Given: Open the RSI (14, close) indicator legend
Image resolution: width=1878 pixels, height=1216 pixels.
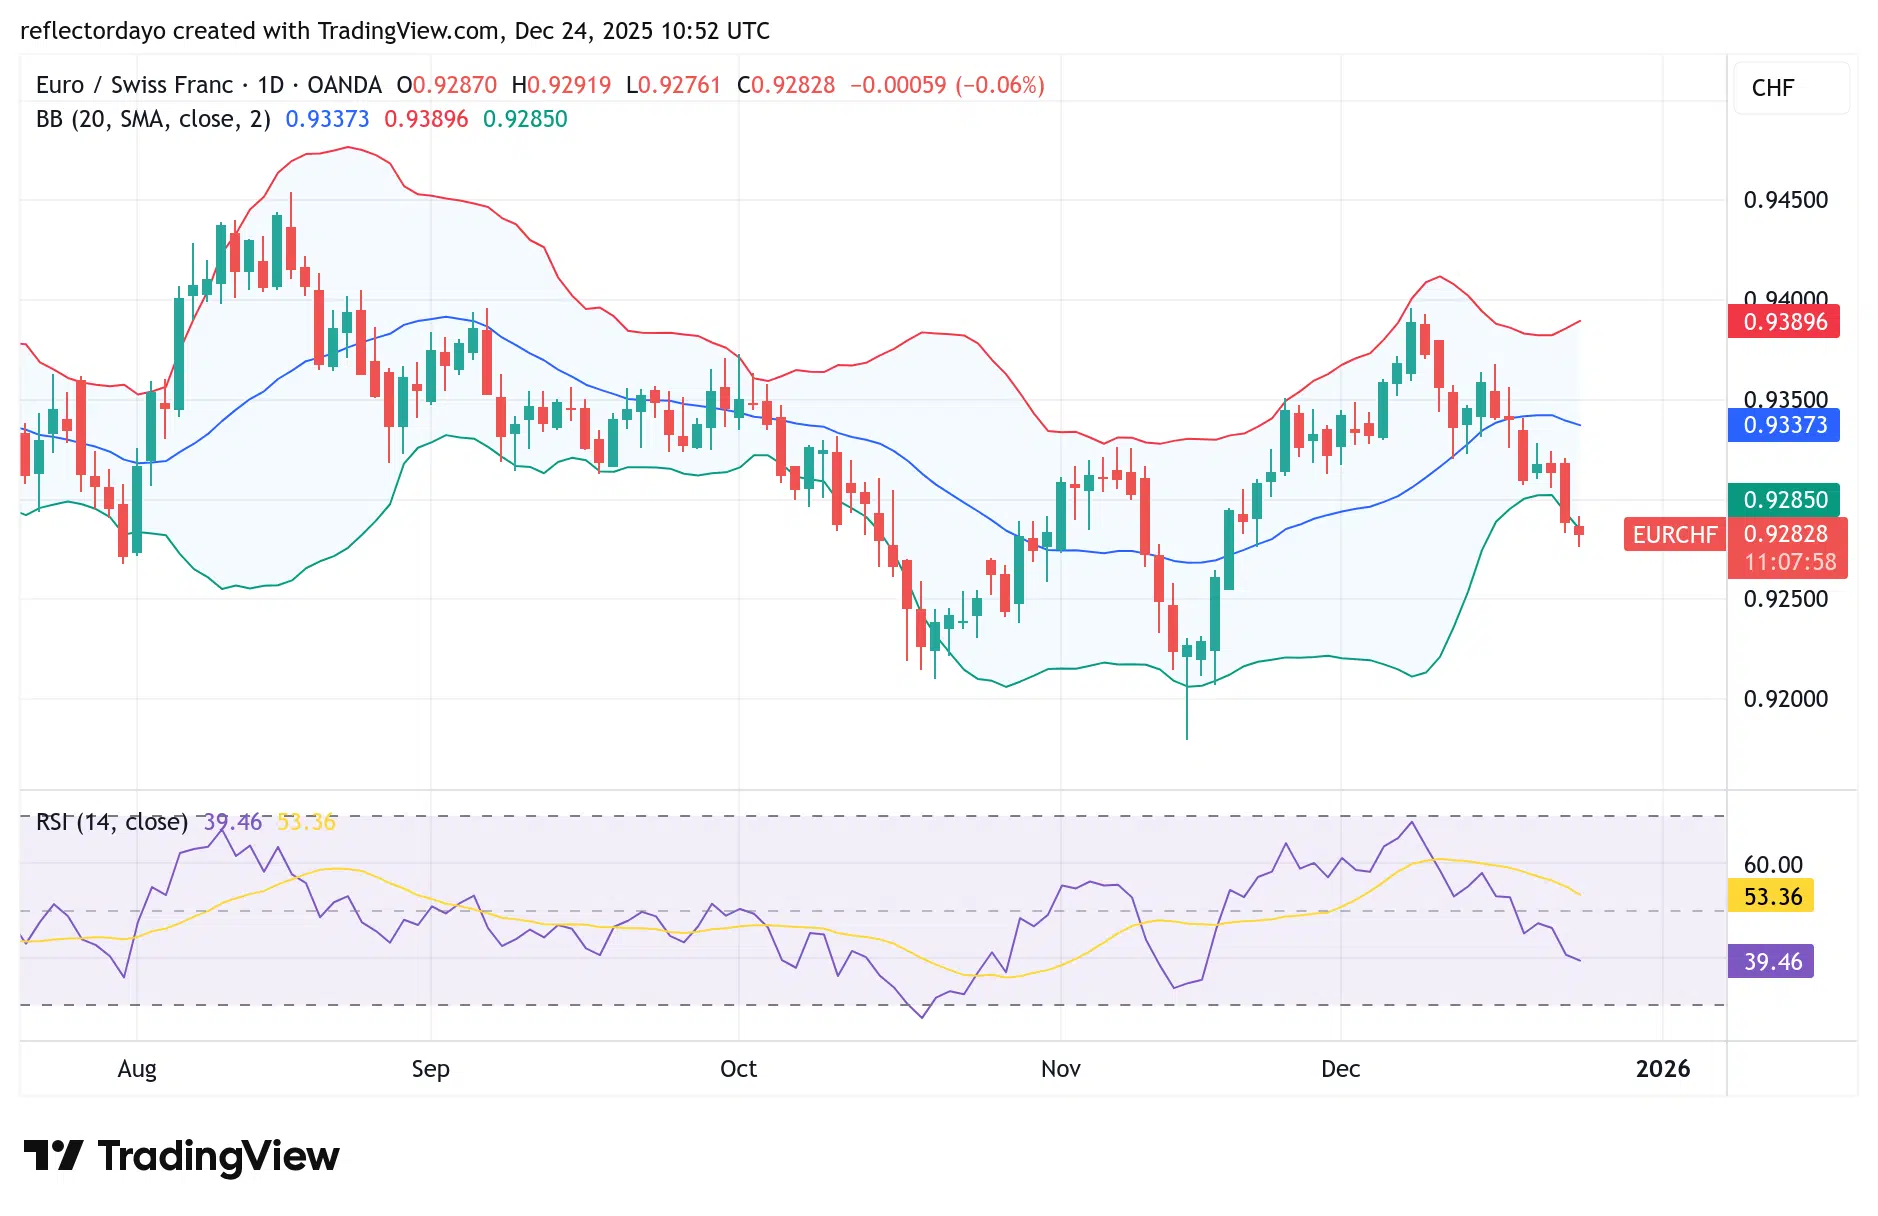Looking at the screenshot, I should tap(112, 822).
